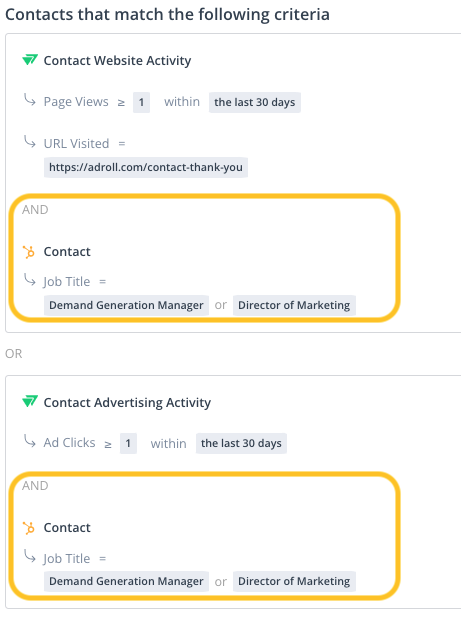Viewport: 461px width, 617px height.
Task: Click the arrow icon next to URL Visited
Action: pos(30,142)
